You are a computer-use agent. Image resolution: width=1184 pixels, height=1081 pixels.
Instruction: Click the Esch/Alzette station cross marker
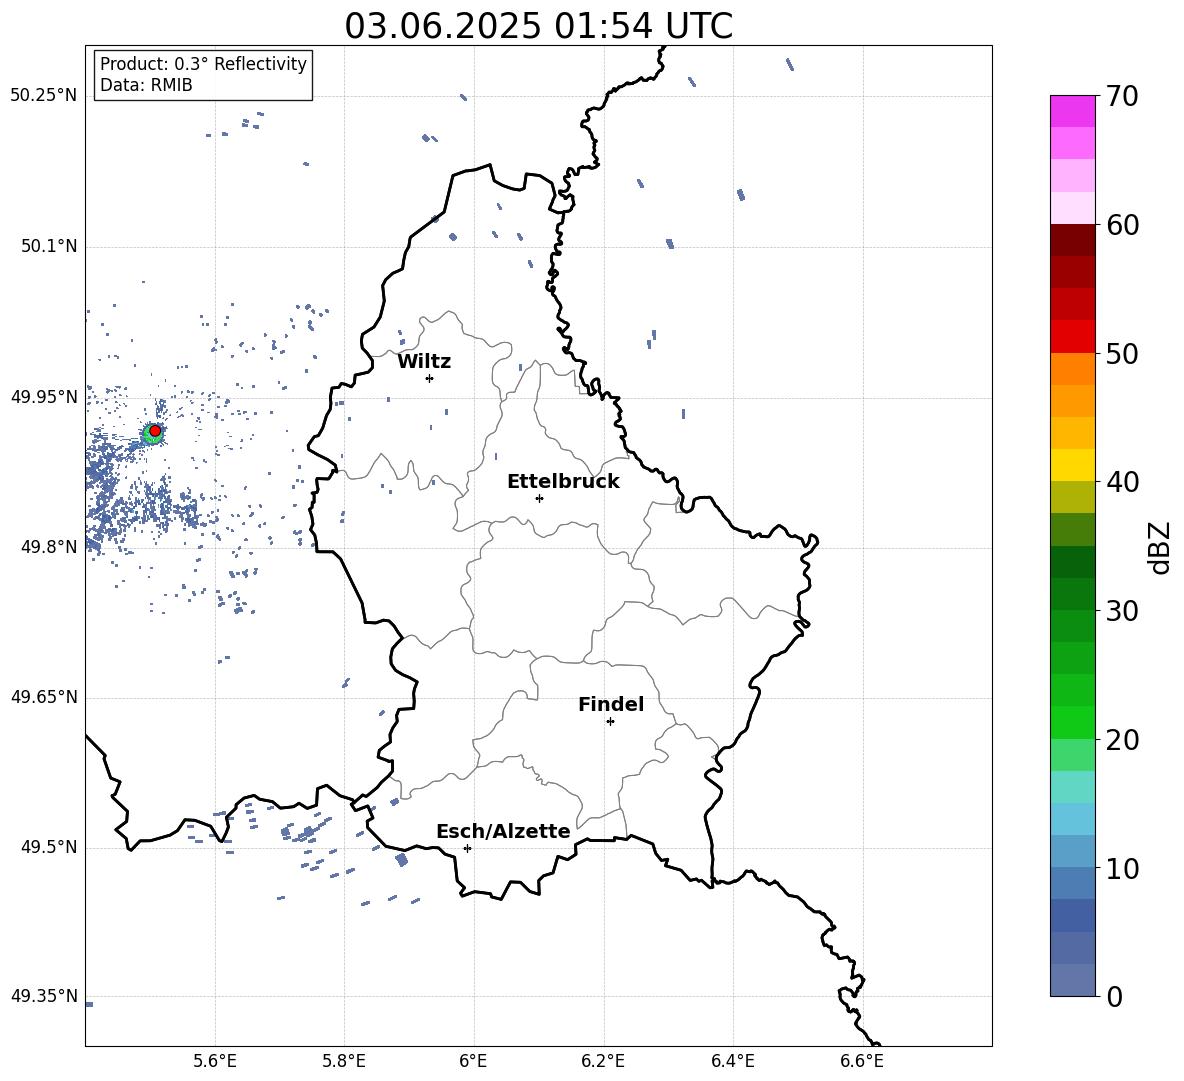[x=467, y=848]
